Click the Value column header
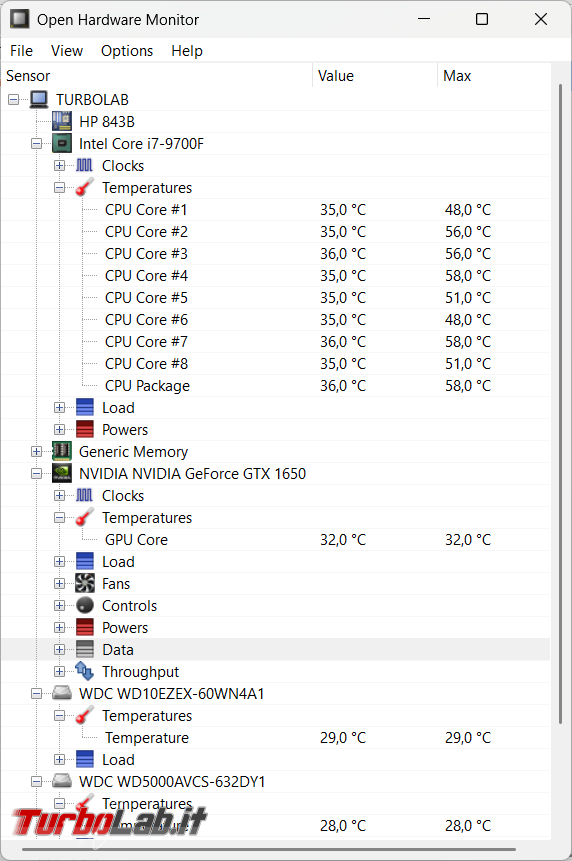 pyautogui.click(x=375, y=76)
